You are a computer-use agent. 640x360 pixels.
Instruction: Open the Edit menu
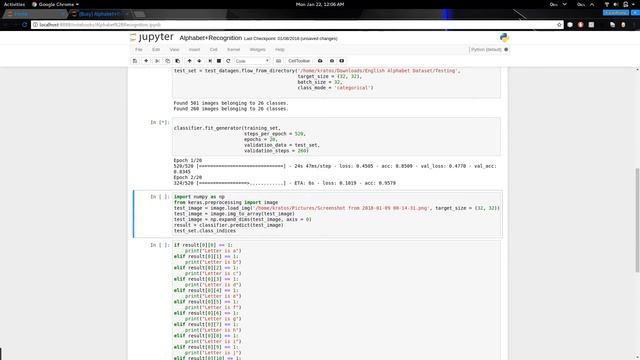pyautogui.click(x=156, y=49)
